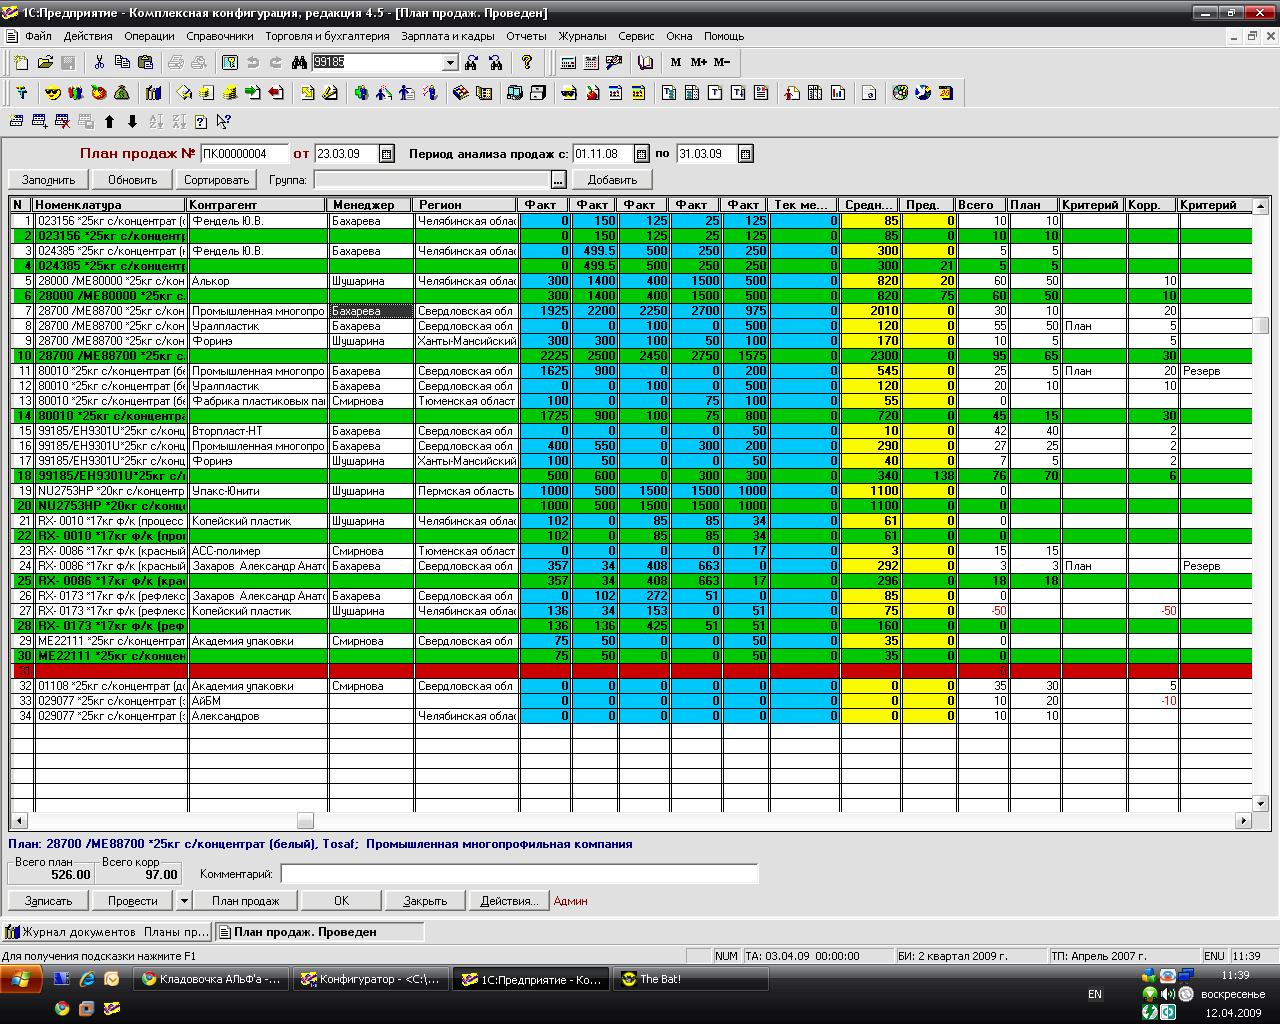
Task: Click the M+ memory add button
Action: (x=698, y=62)
